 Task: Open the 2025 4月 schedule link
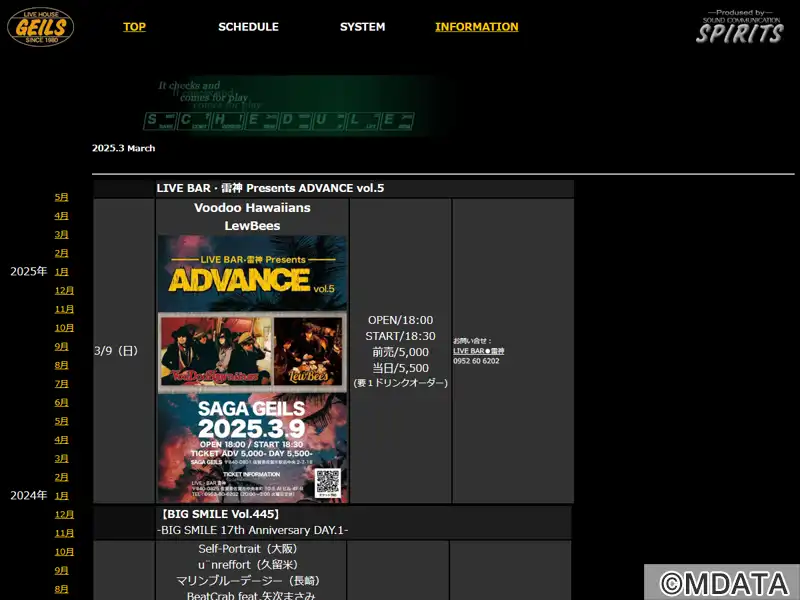coord(61,216)
